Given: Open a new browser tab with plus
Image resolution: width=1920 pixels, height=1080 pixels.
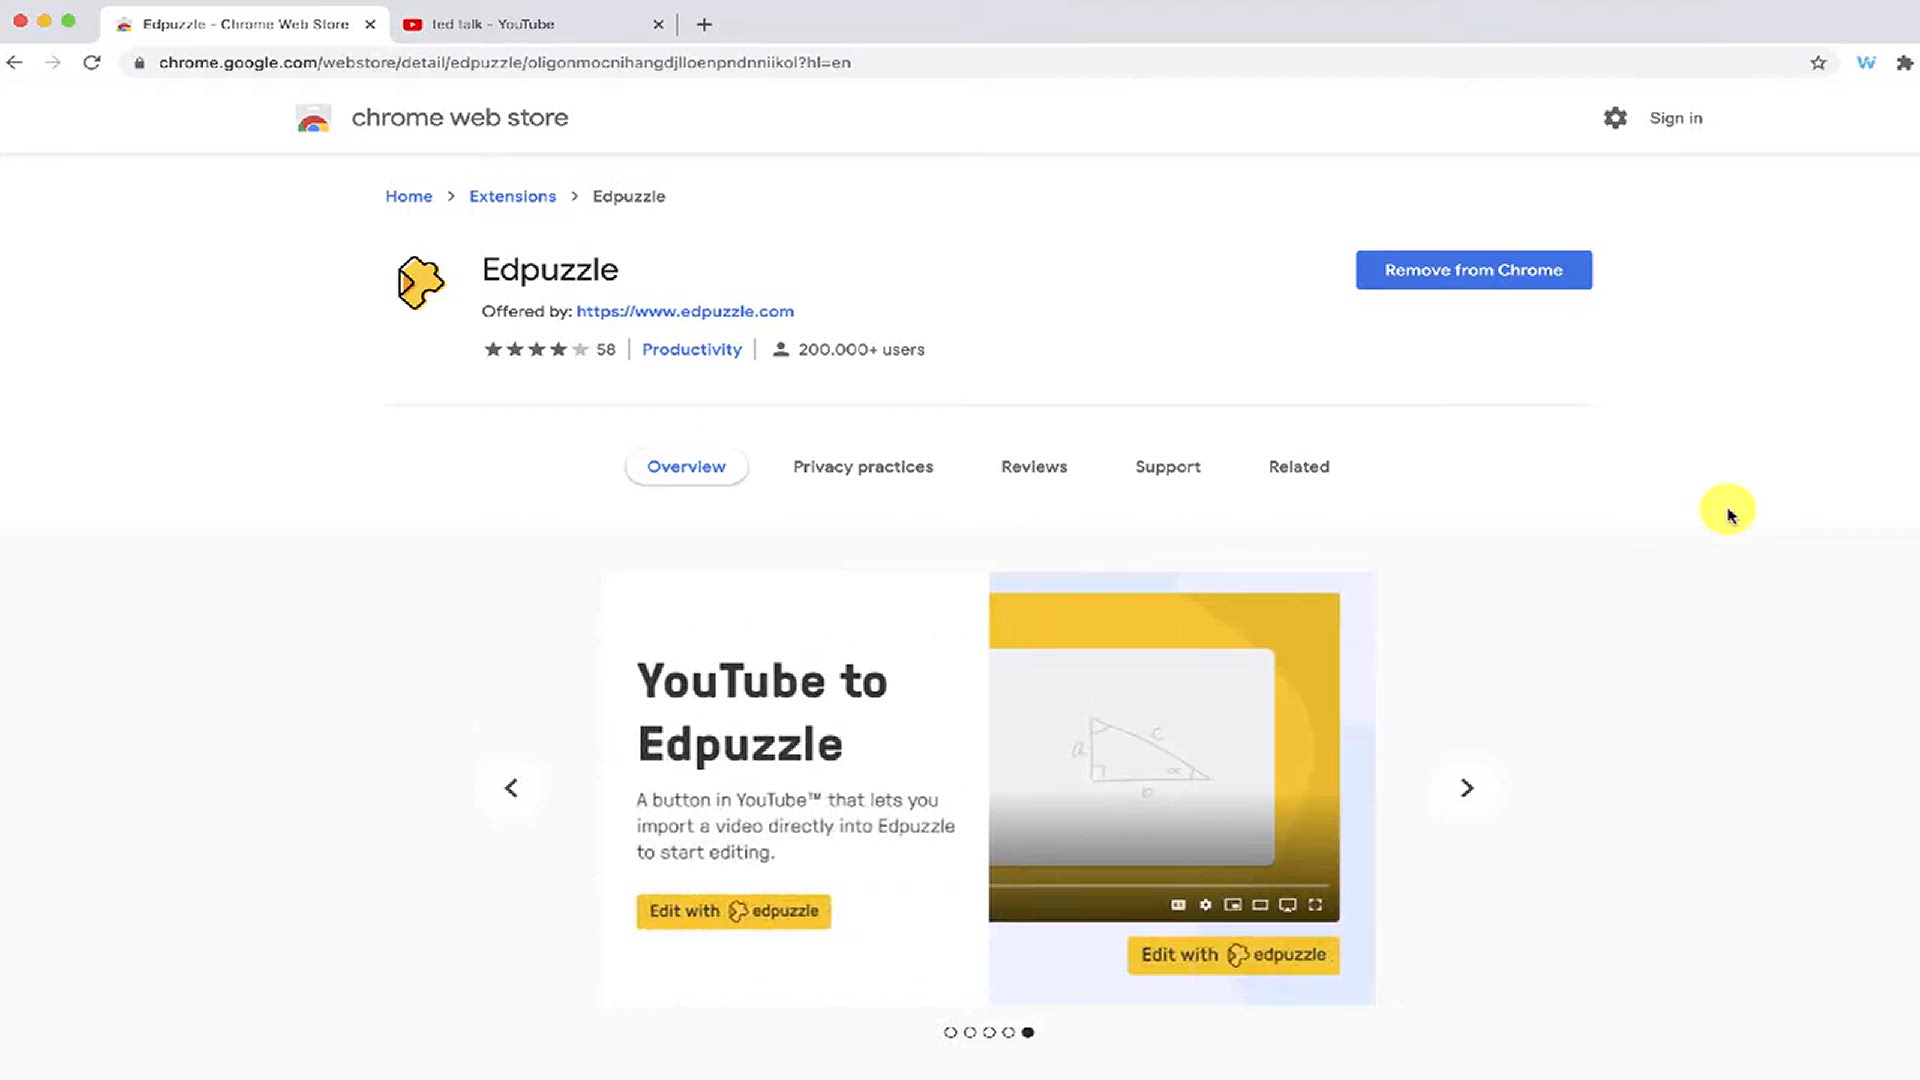Looking at the screenshot, I should [x=704, y=24].
